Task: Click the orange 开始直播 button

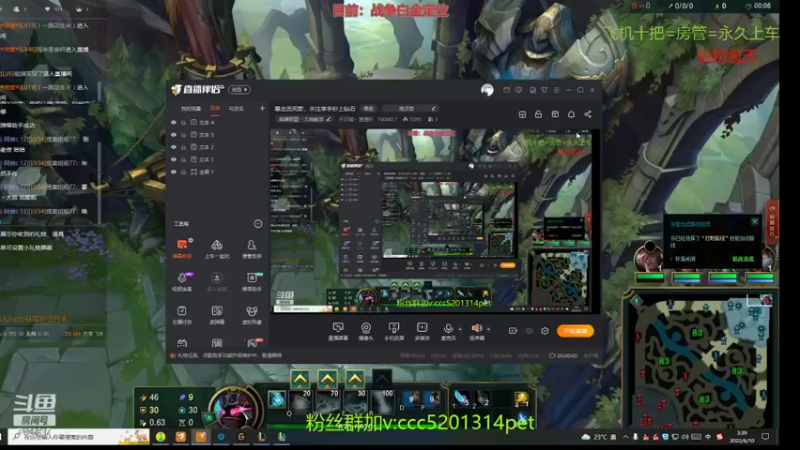Action: (575, 331)
